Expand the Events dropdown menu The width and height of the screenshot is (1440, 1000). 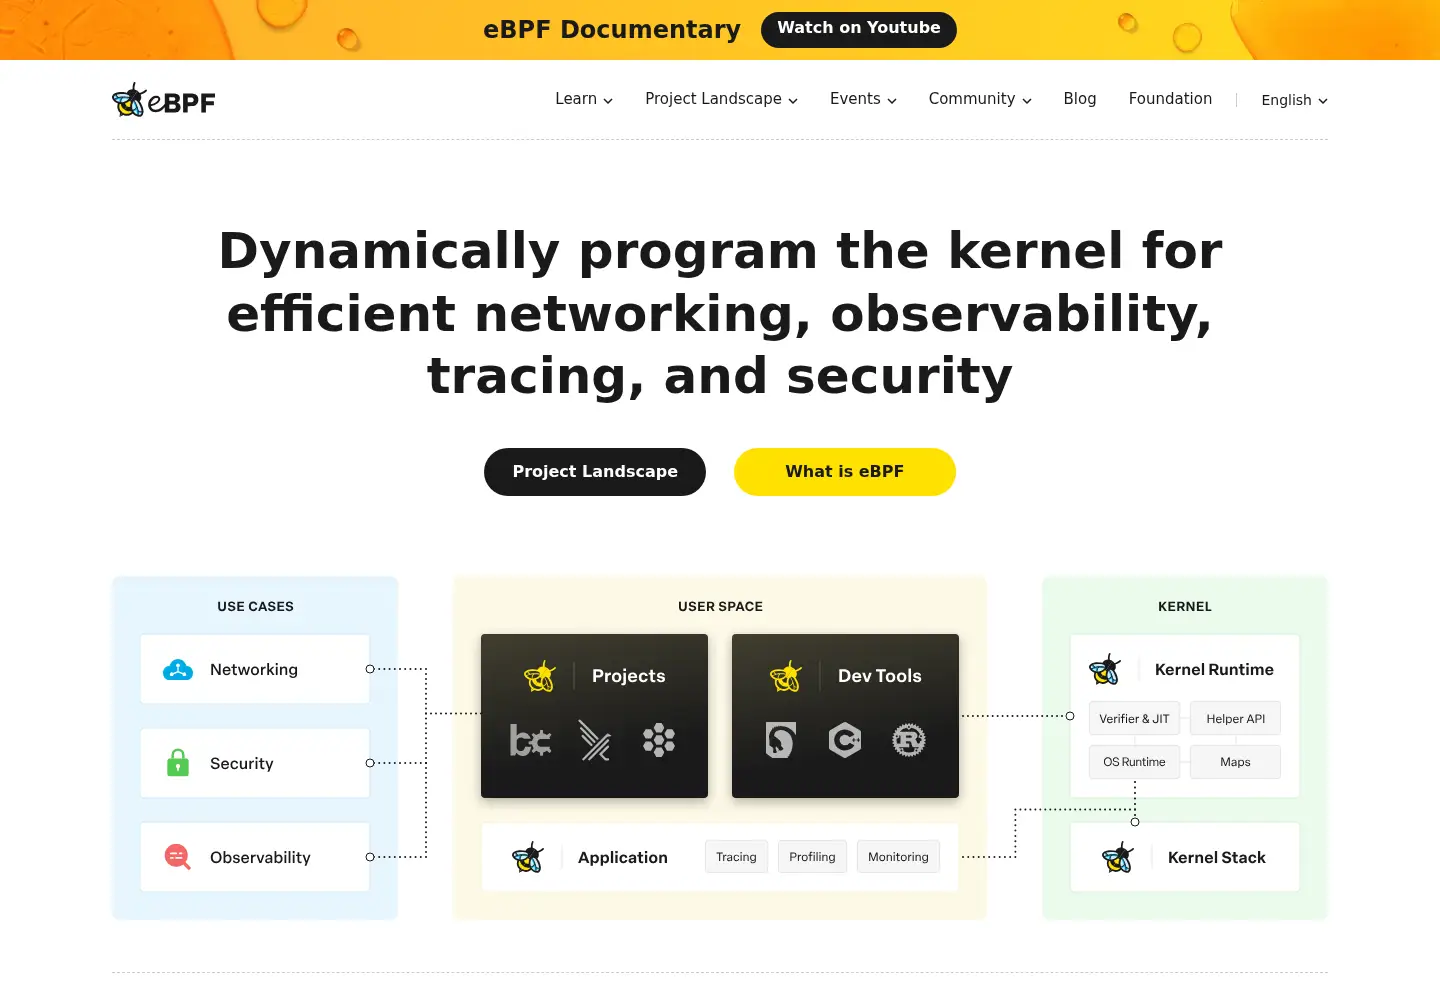click(x=863, y=99)
